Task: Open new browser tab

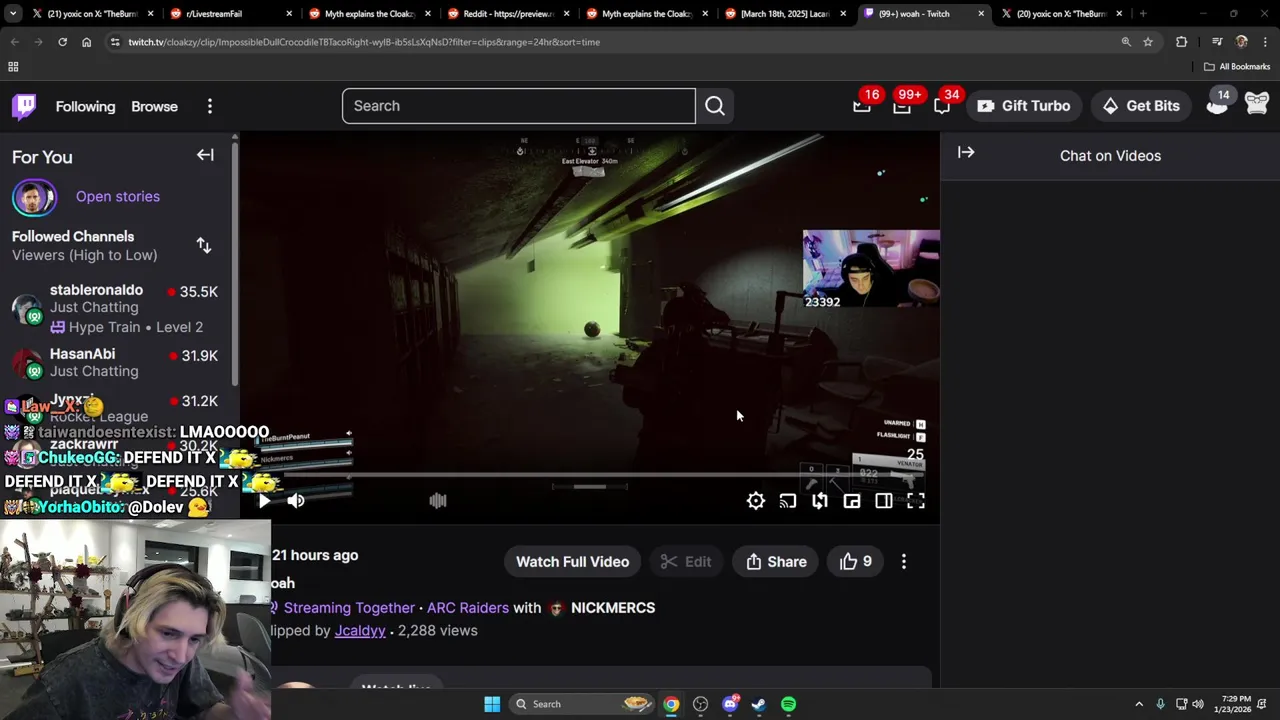Action: (x=1143, y=14)
